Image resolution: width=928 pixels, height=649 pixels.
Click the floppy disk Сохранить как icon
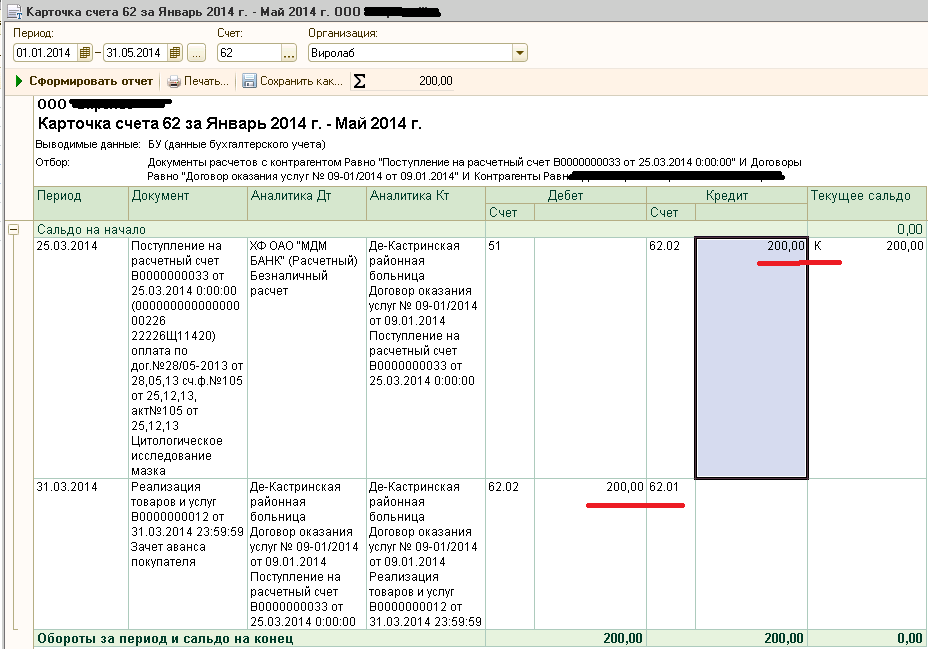click(x=249, y=81)
